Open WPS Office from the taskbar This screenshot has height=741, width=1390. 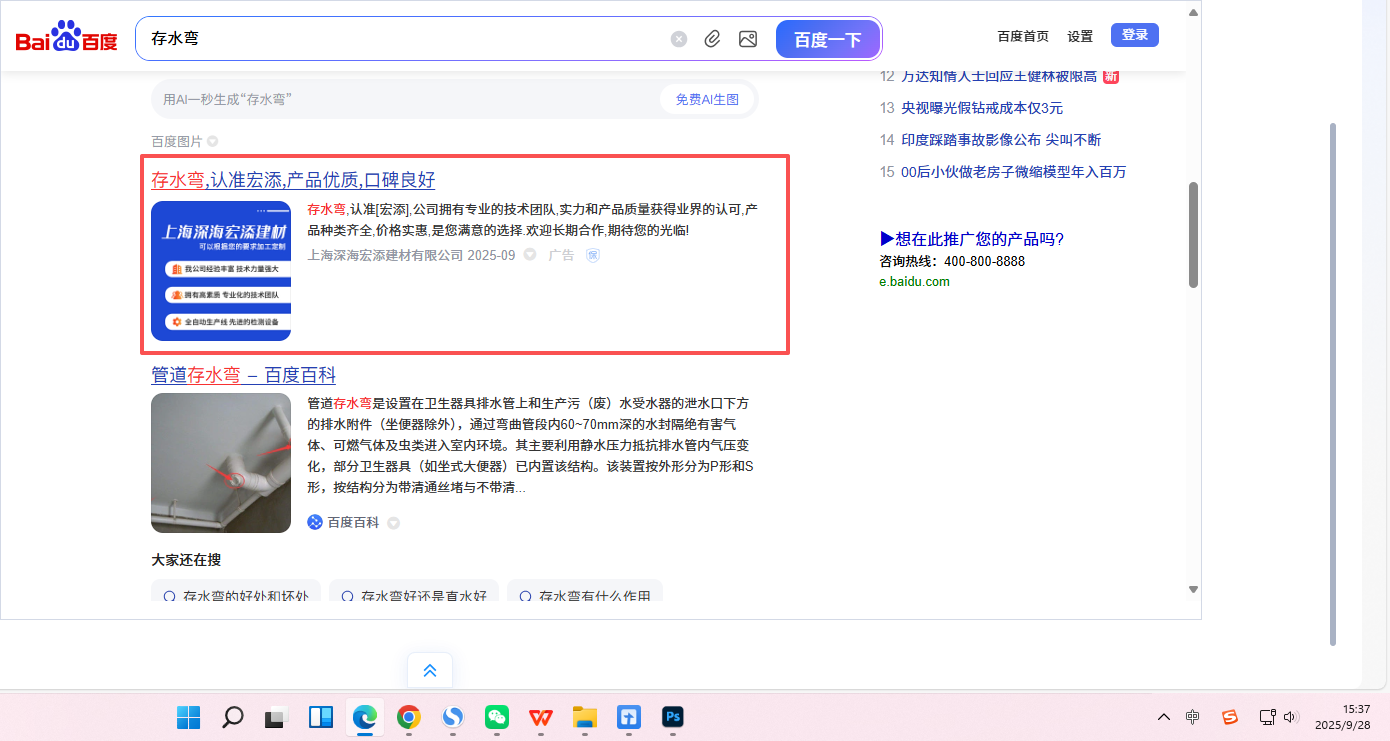coord(541,717)
